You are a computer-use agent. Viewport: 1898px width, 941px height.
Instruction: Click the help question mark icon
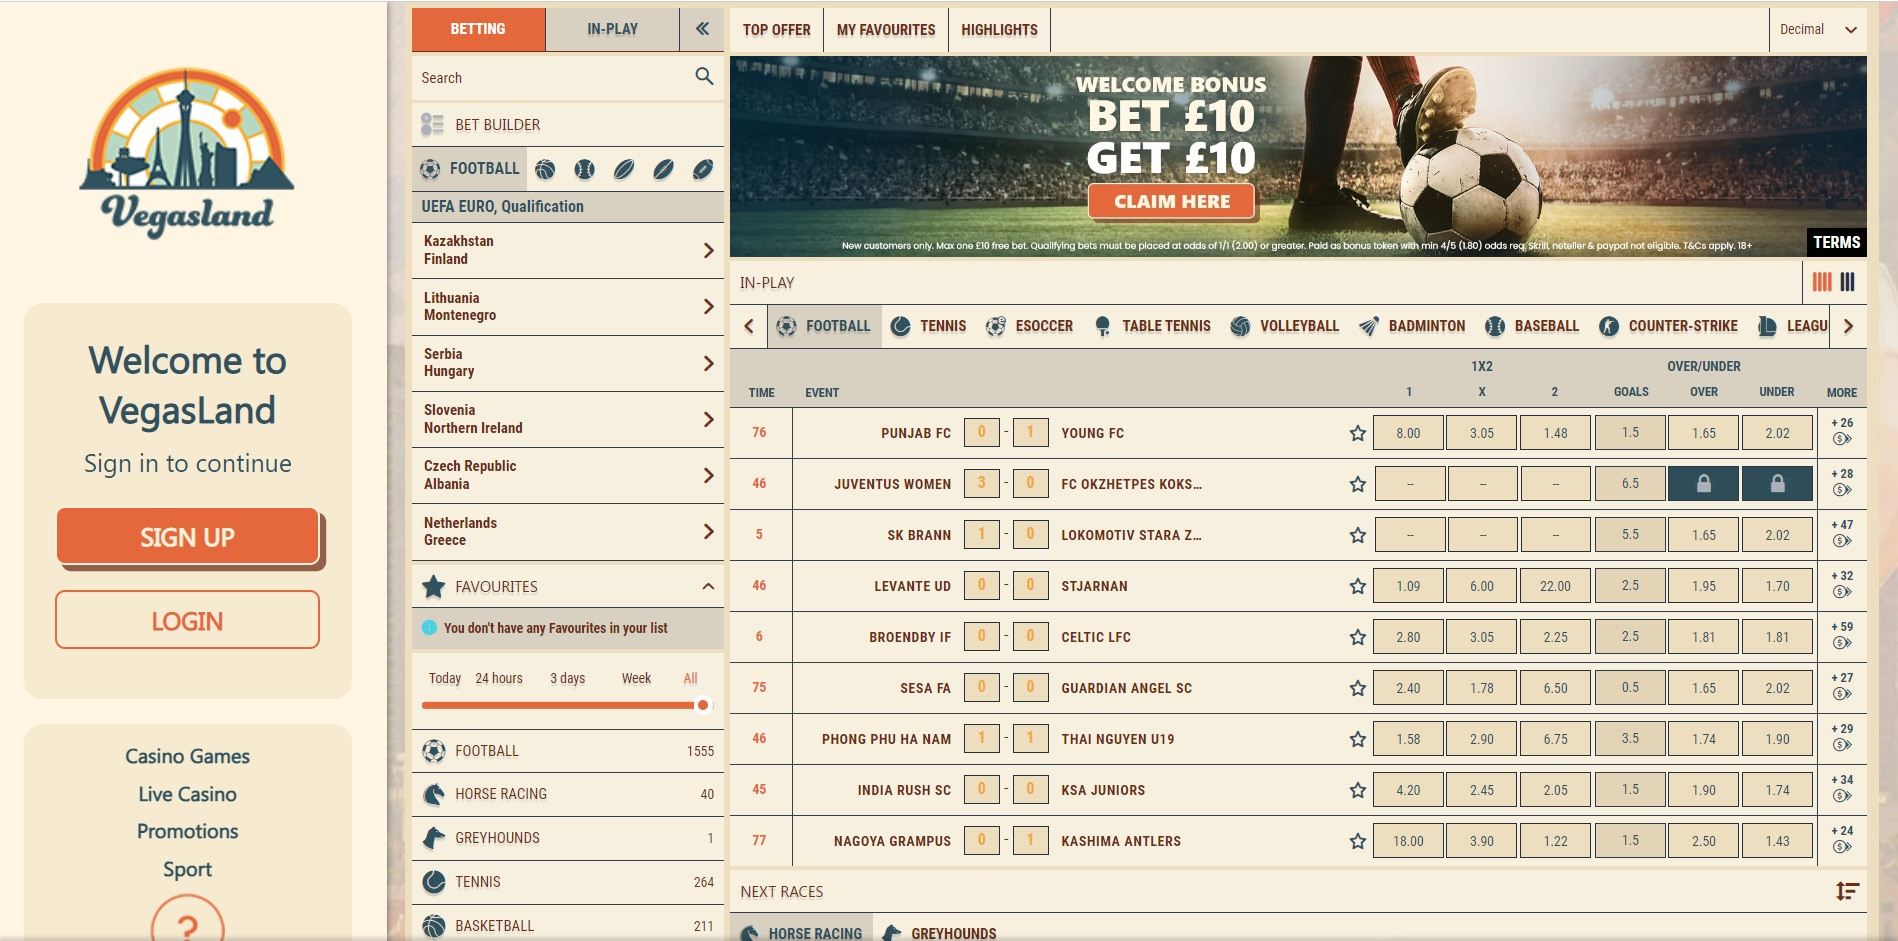187,925
